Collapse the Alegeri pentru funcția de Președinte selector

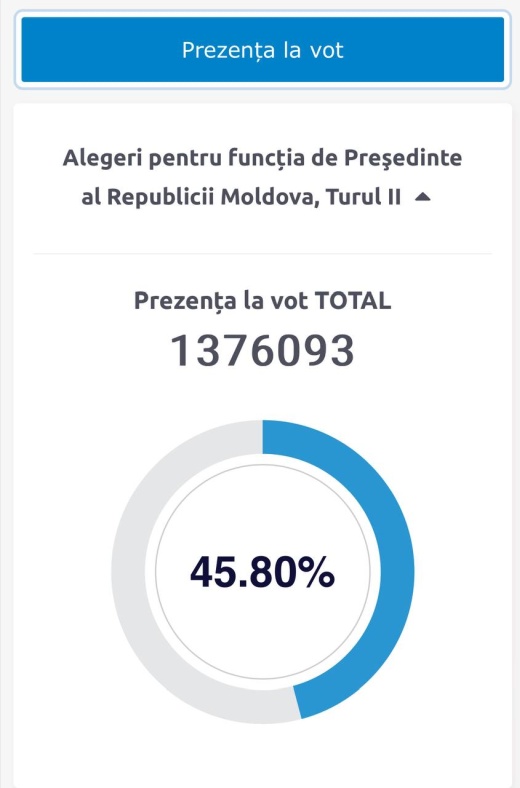point(262,177)
